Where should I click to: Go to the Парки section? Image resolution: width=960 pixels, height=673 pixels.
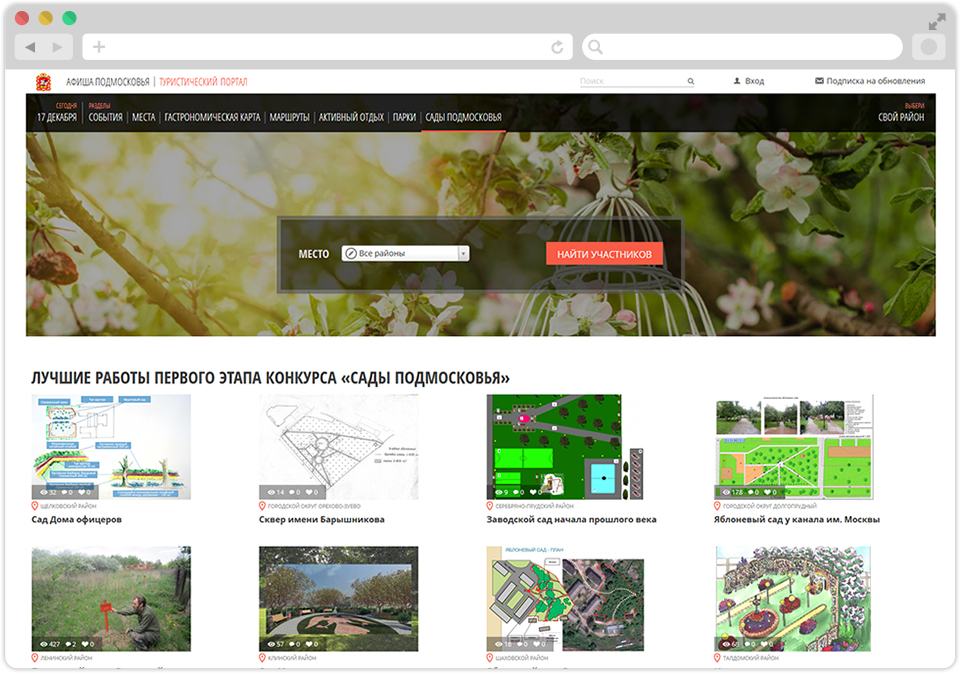404,117
